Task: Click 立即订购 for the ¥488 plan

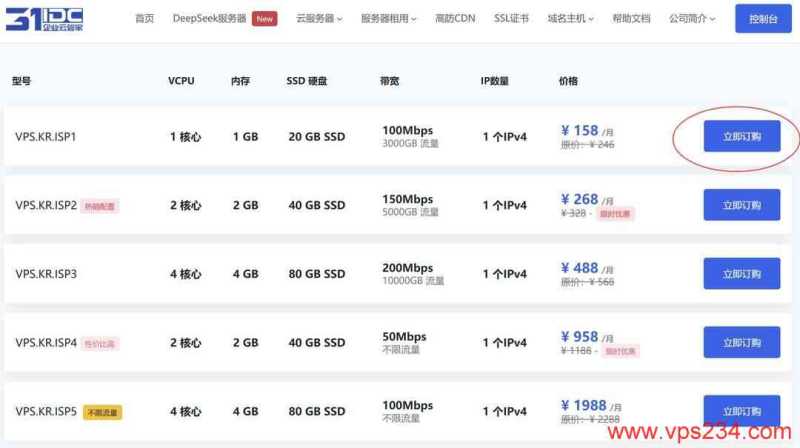Action: click(741, 273)
